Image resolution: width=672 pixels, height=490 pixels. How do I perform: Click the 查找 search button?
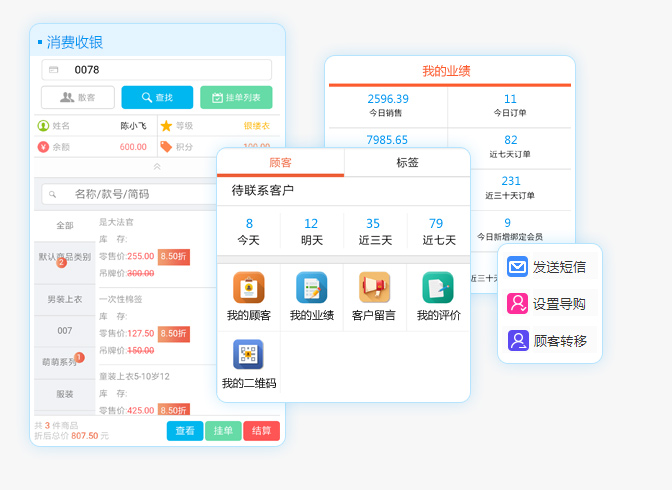(157, 97)
